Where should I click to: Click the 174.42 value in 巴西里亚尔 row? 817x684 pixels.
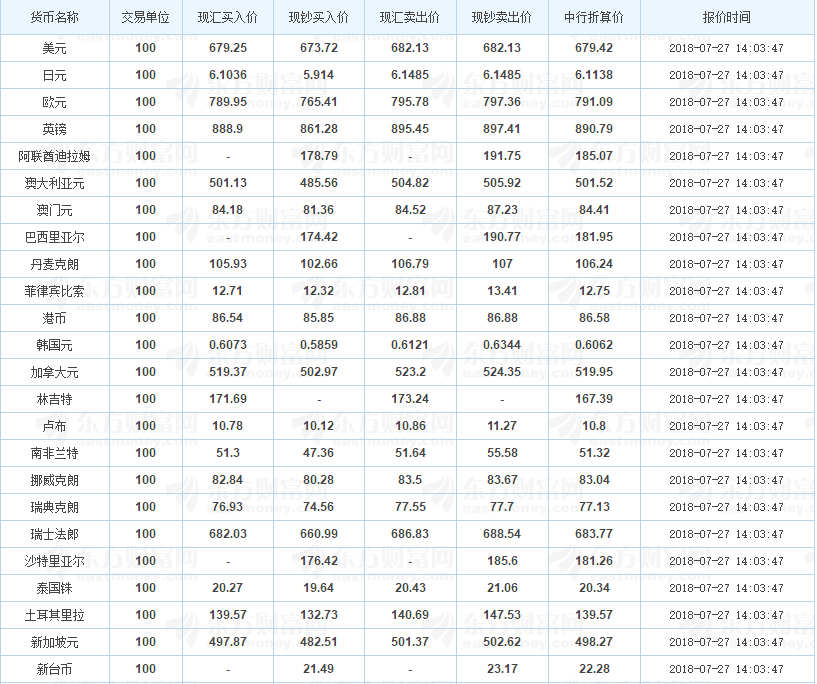pyautogui.click(x=319, y=237)
